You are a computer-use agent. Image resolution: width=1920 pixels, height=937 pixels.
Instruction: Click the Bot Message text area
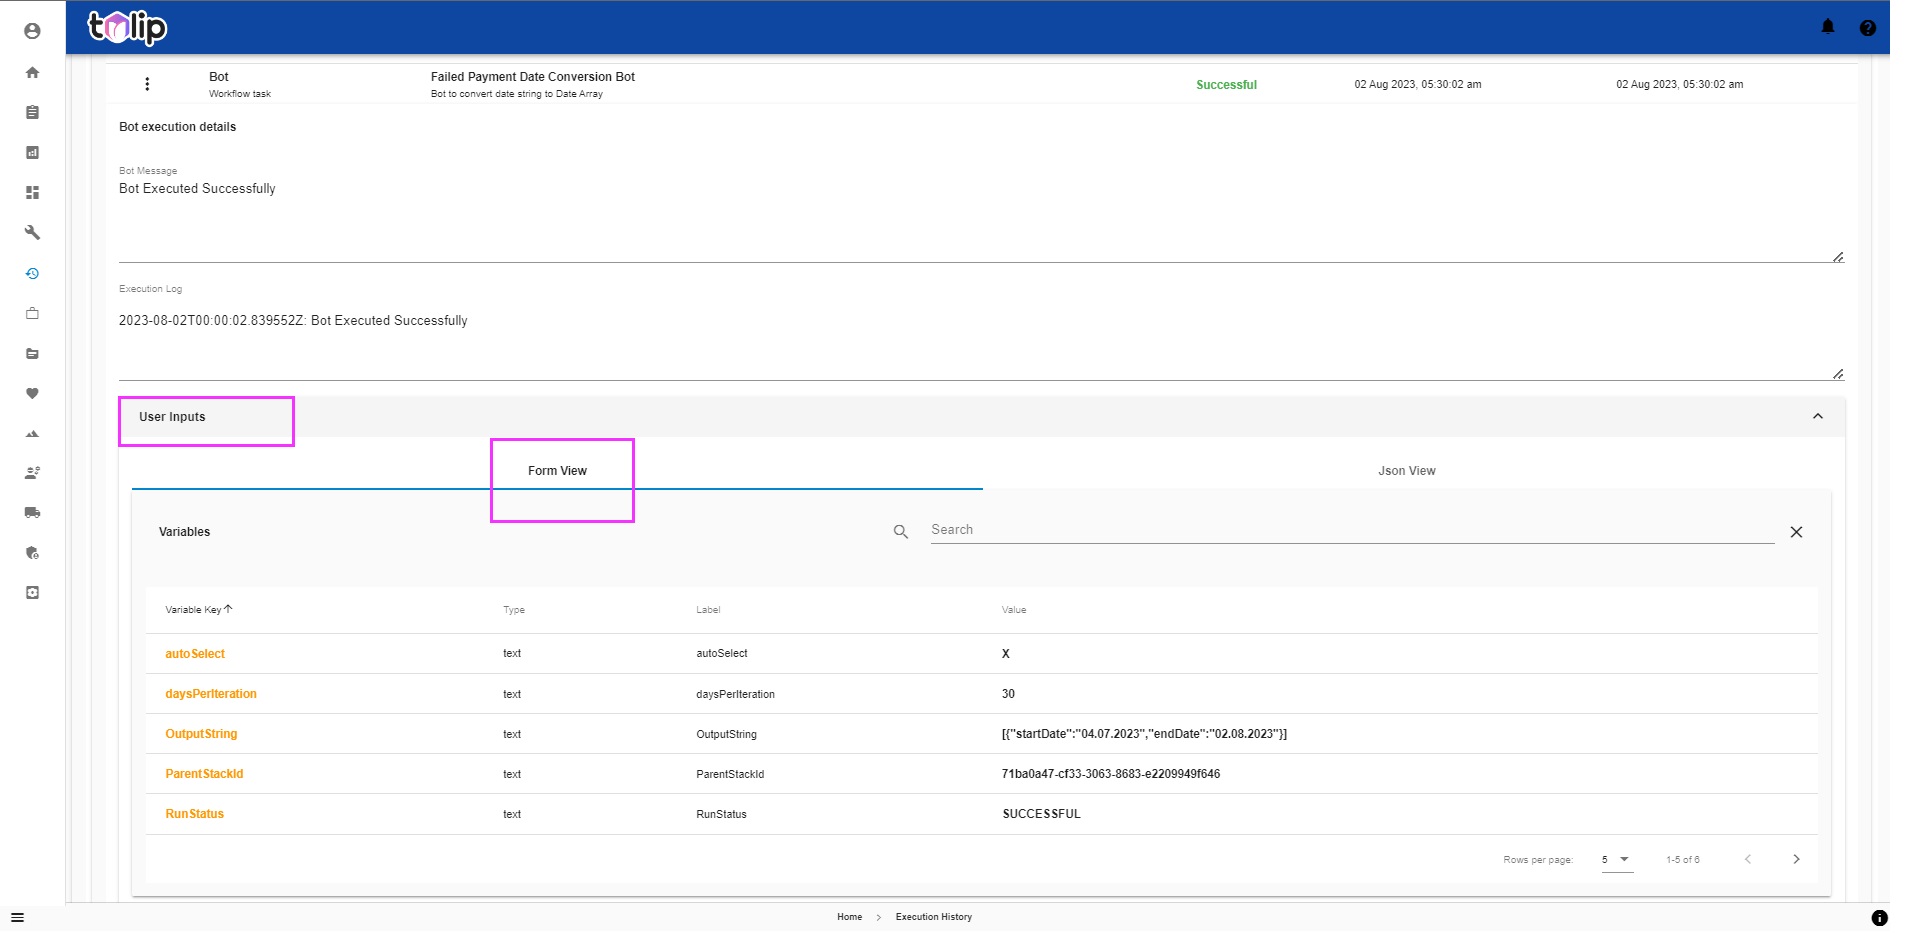point(981,220)
